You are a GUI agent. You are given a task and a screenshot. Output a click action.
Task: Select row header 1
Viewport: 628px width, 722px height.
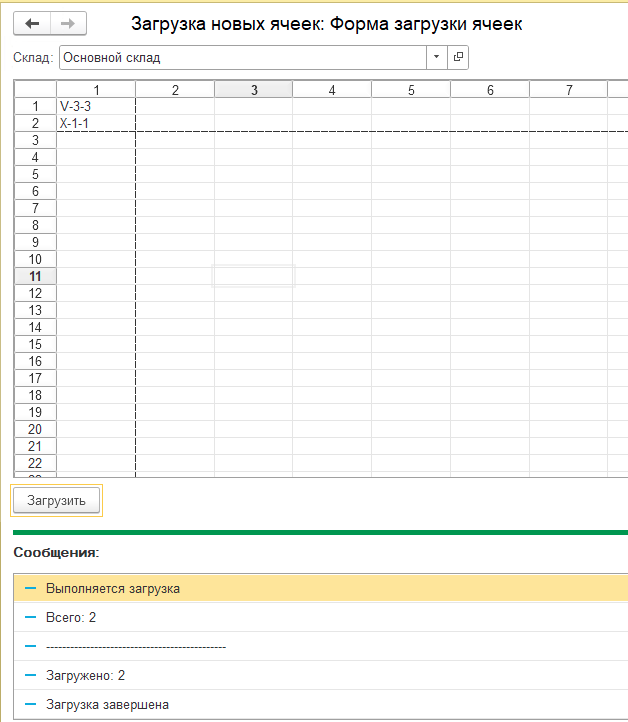[35, 106]
